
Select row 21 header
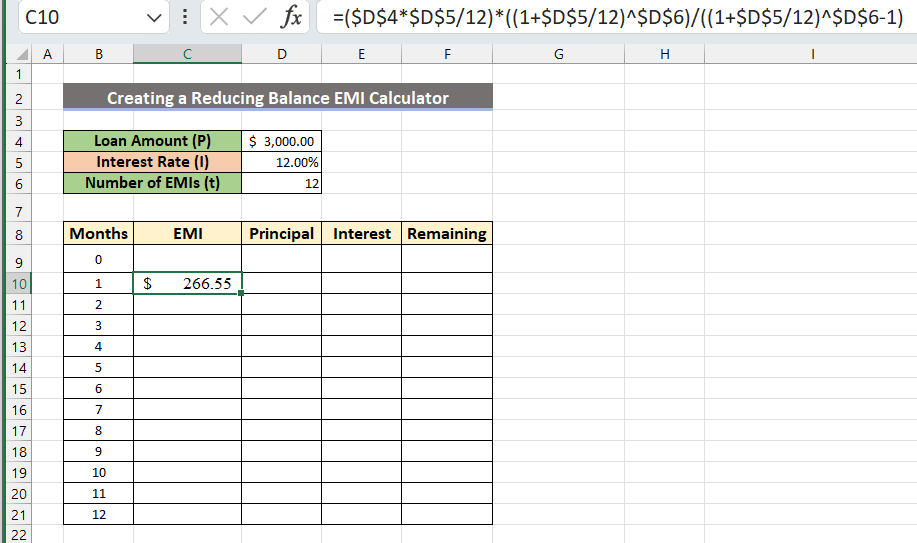19,515
